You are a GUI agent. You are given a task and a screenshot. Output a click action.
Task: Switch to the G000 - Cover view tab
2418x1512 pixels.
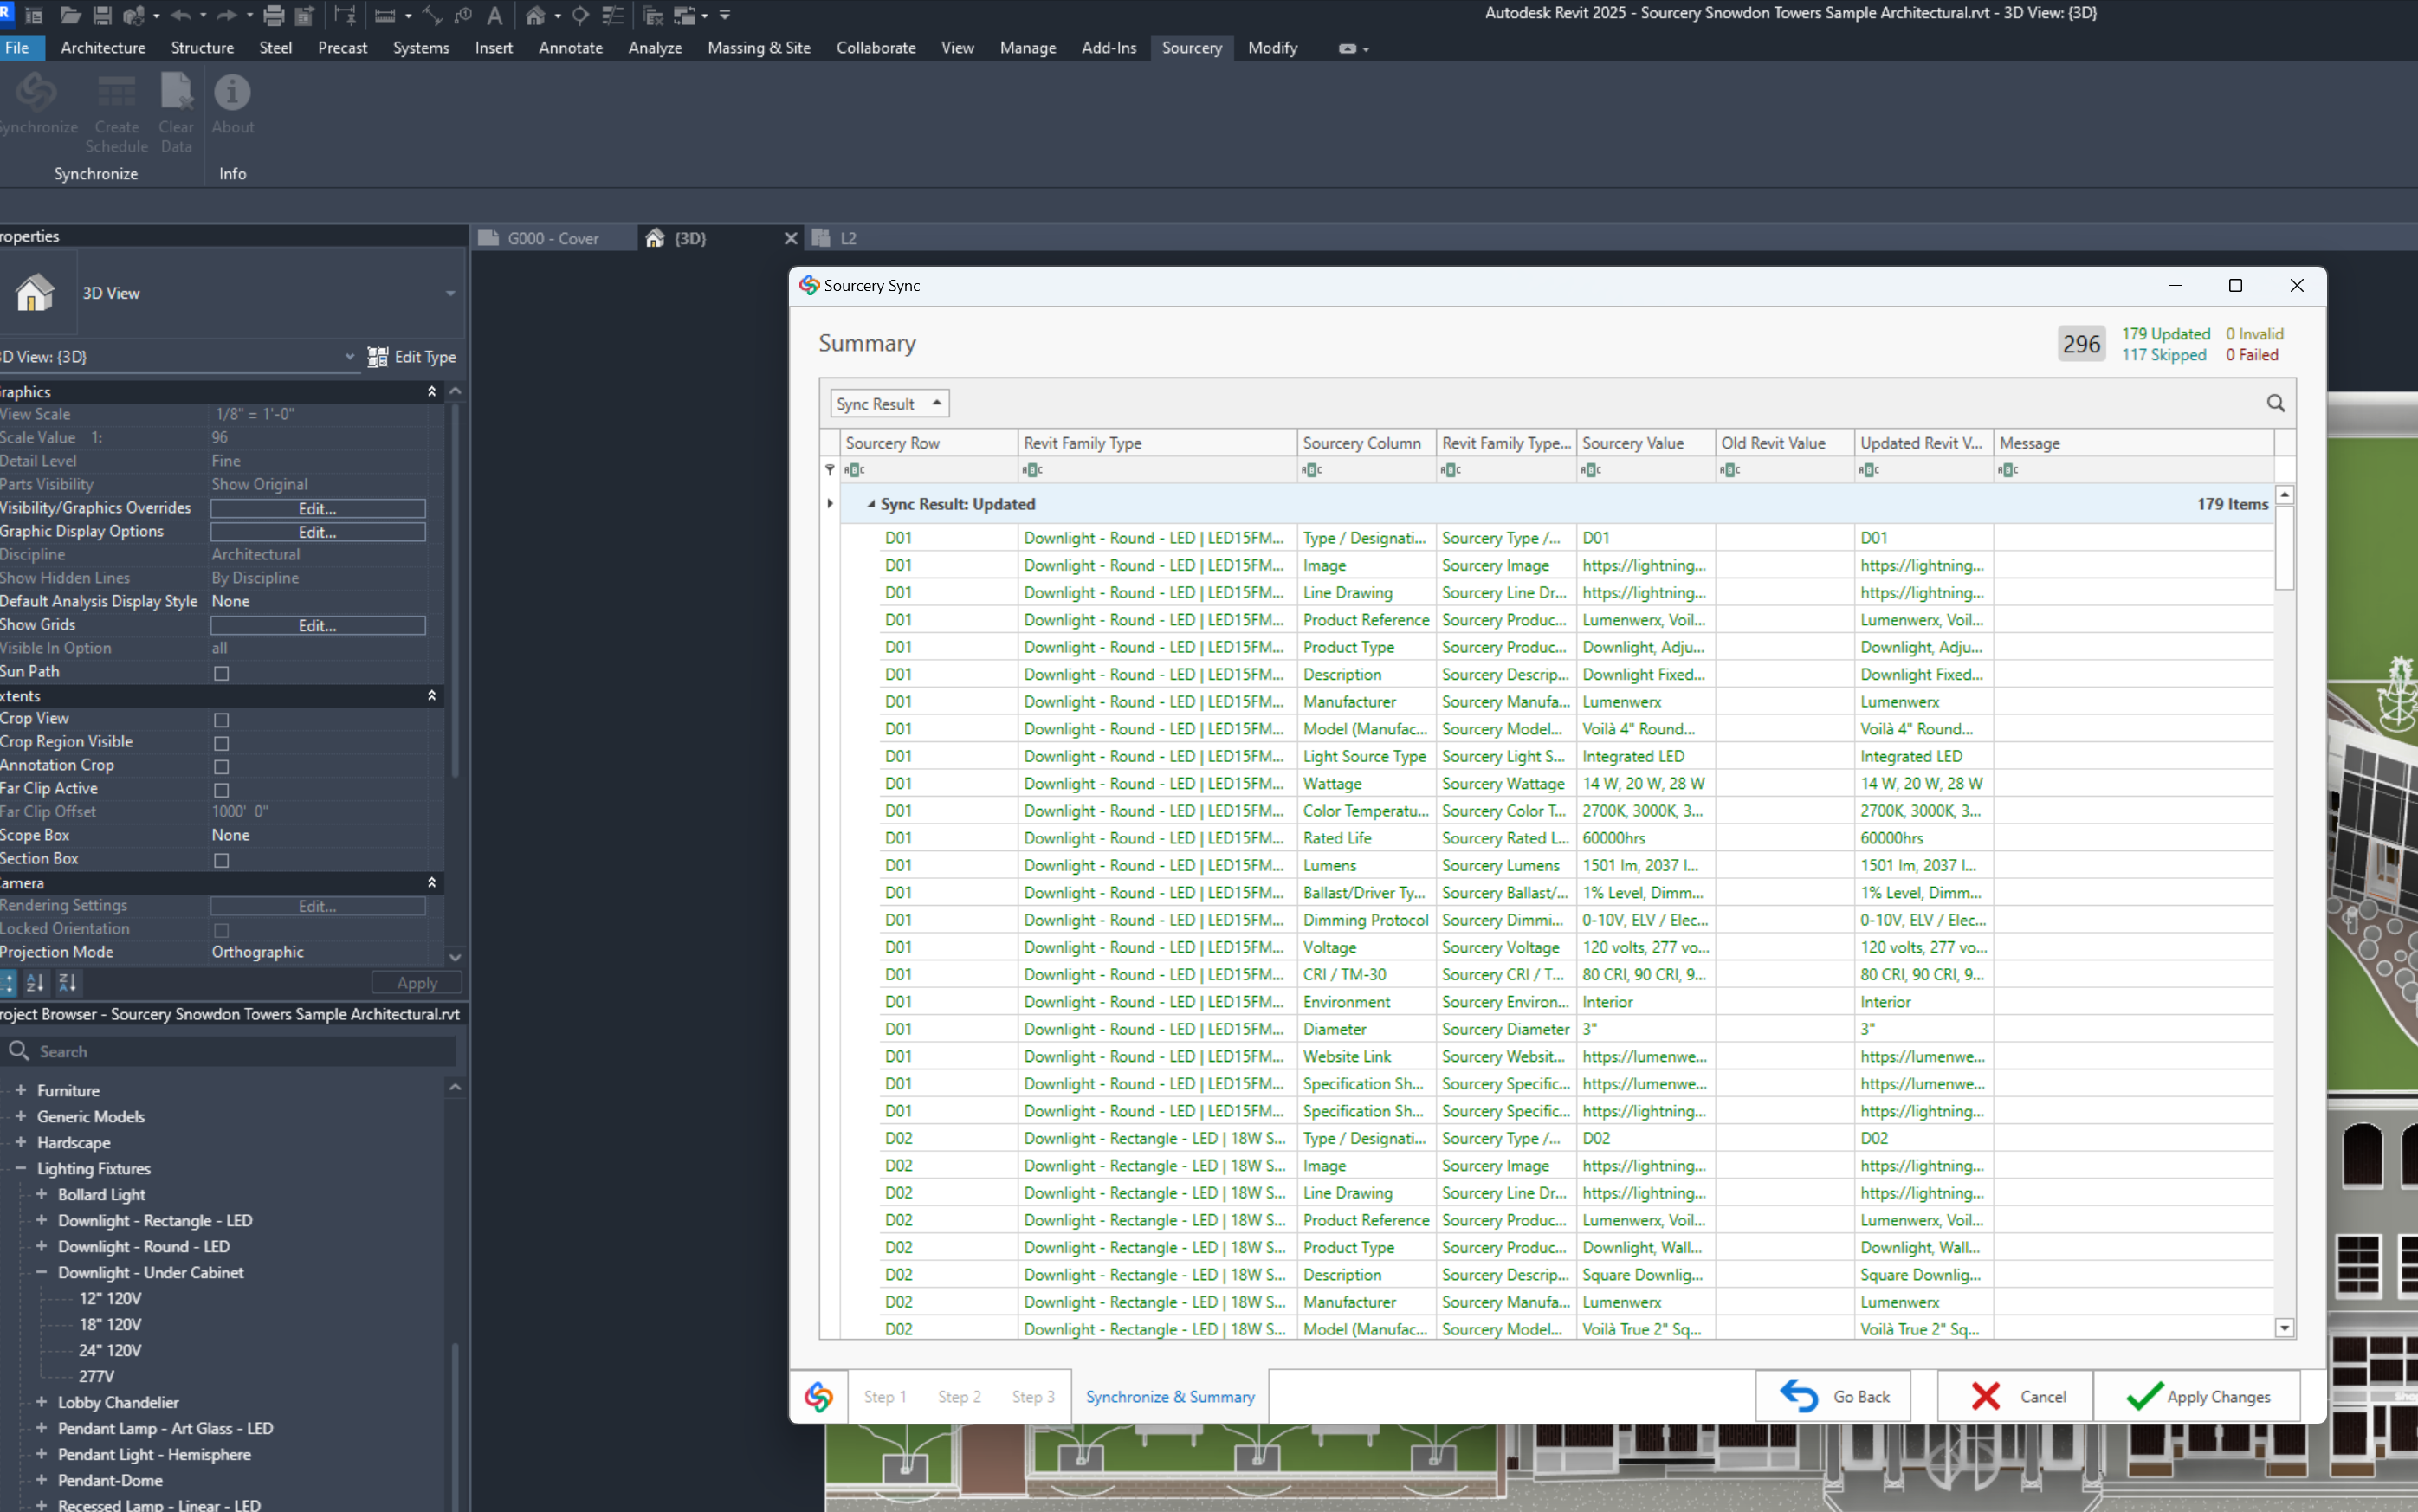point(552,238)
